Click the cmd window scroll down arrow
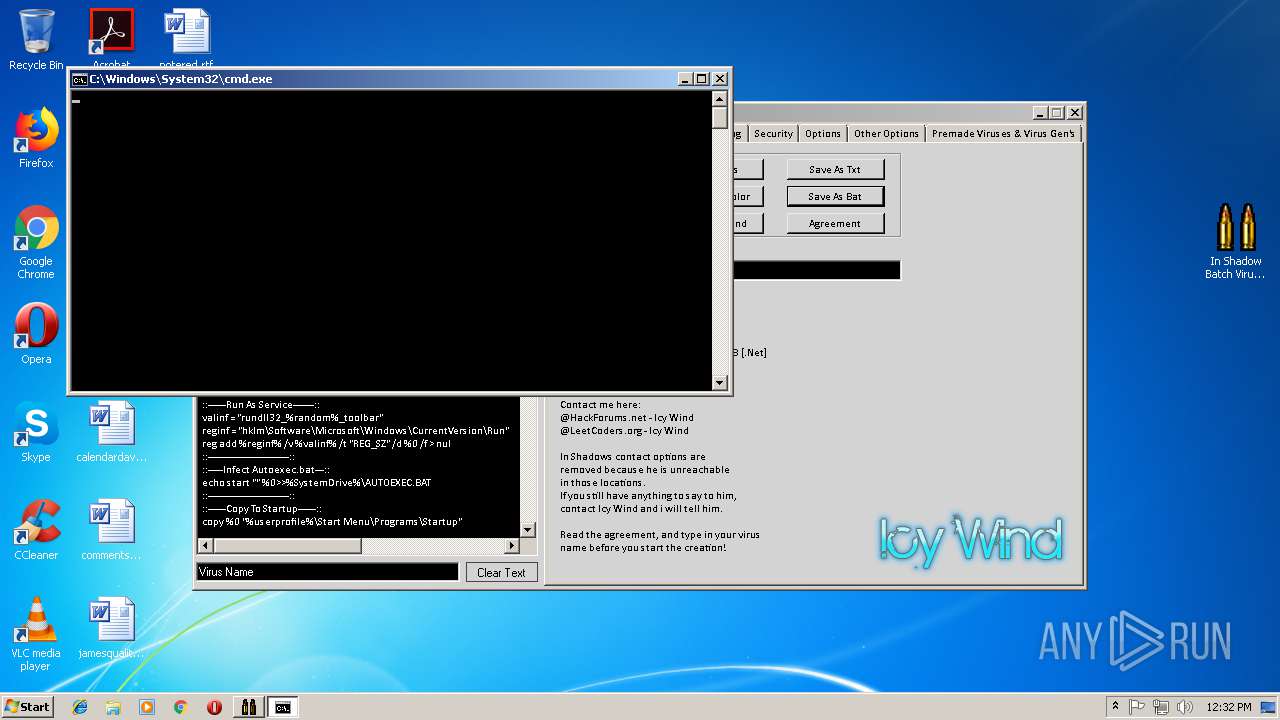Image resolution: width=1280 pixels, height=720 pixels. point(719,382)
